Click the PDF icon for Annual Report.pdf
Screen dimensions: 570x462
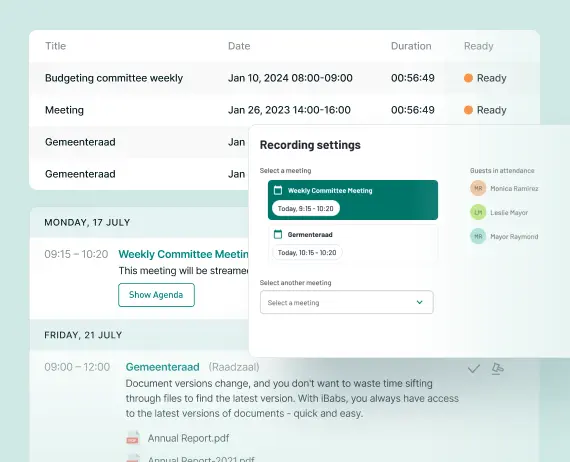[x=133, y=438]
